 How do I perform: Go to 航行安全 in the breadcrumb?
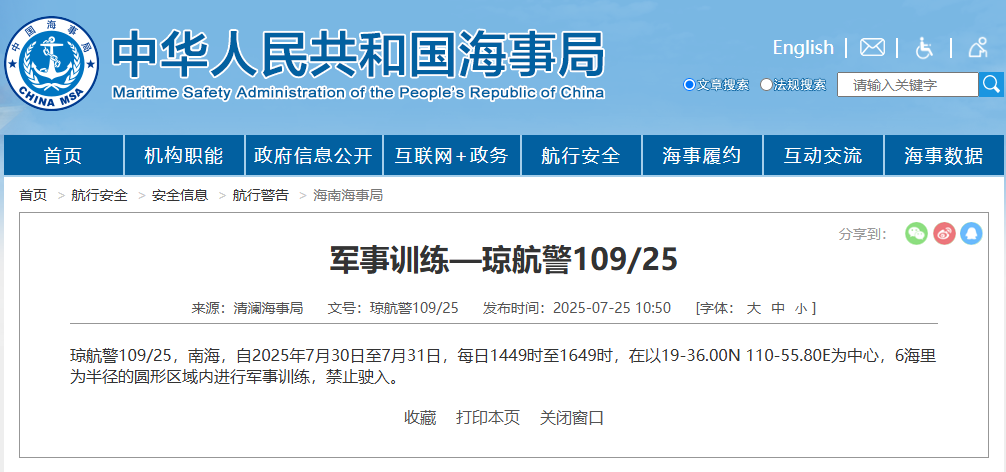click(x=99, y=196)
